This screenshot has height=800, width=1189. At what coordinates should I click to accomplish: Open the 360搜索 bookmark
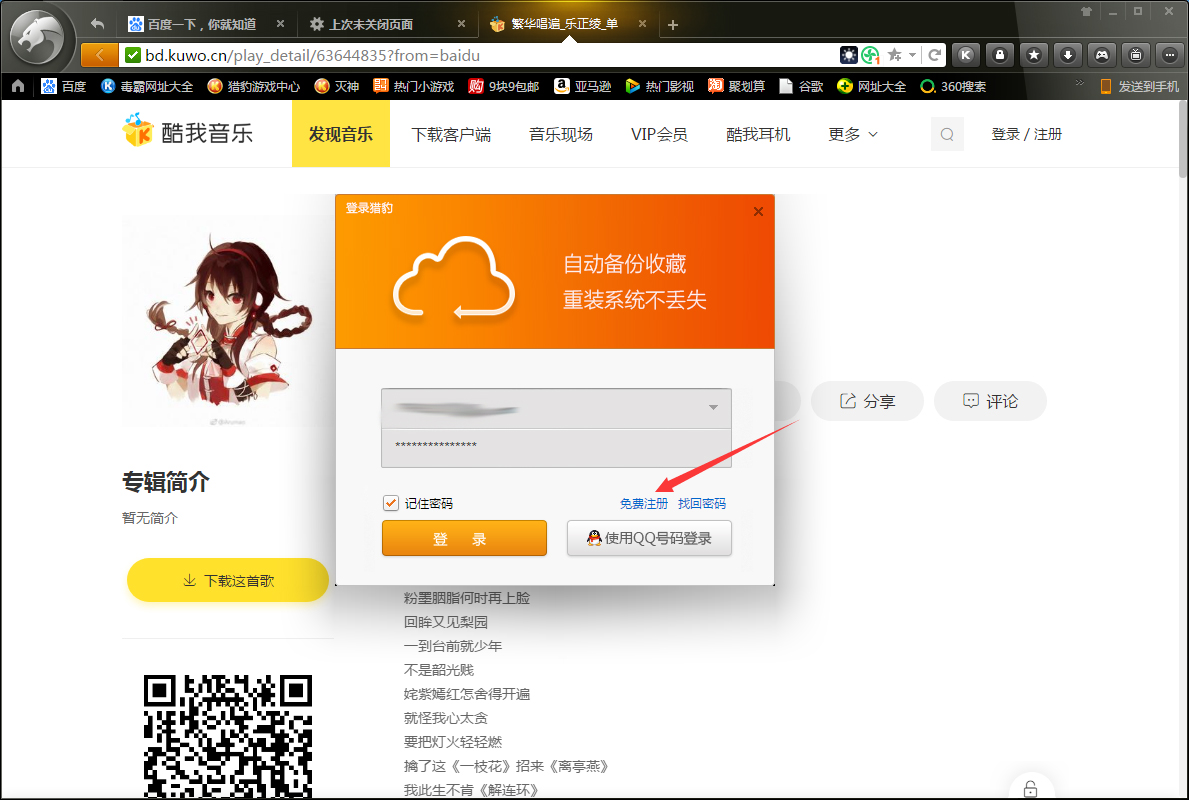[x=953, y=86]
